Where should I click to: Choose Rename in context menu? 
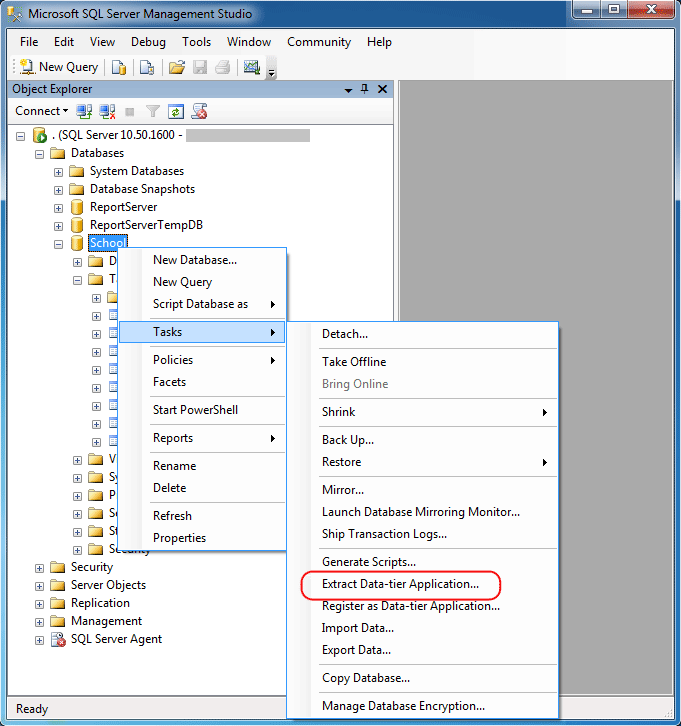[x=202, y=466]
